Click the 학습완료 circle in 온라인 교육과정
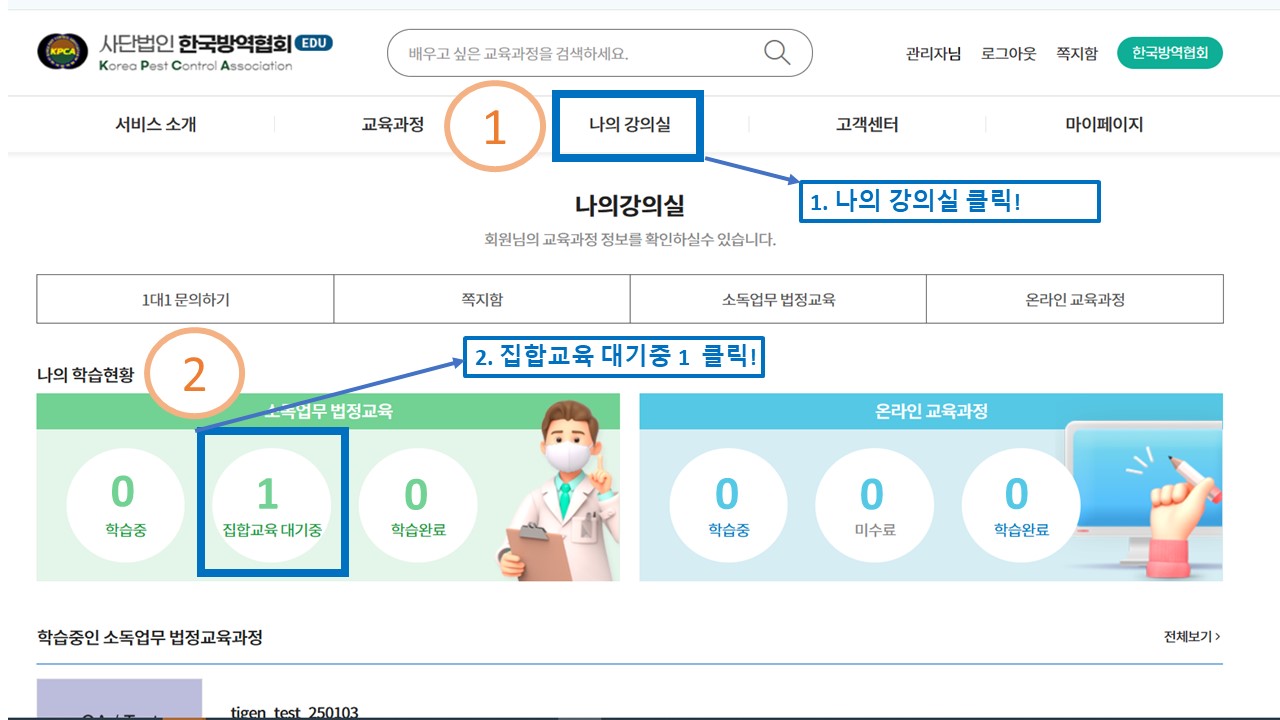The width and height of the screenshot is (1280, 720). pyautogui.click(x=1021, y=500)
